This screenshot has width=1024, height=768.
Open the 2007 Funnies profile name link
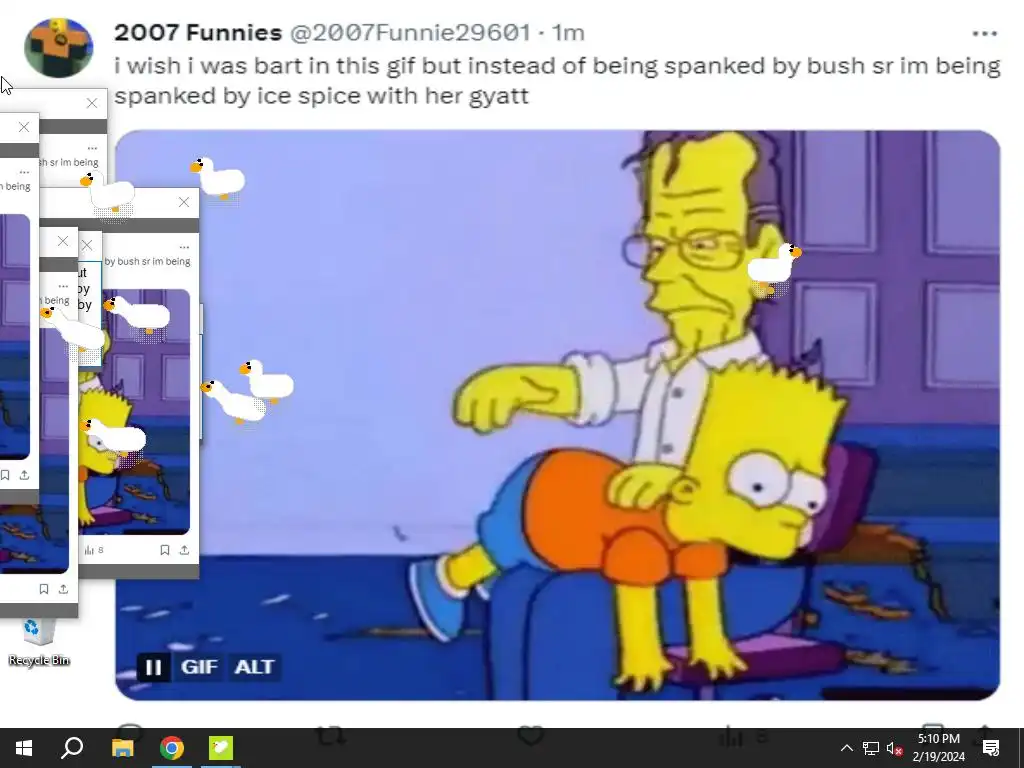[198, 32]
